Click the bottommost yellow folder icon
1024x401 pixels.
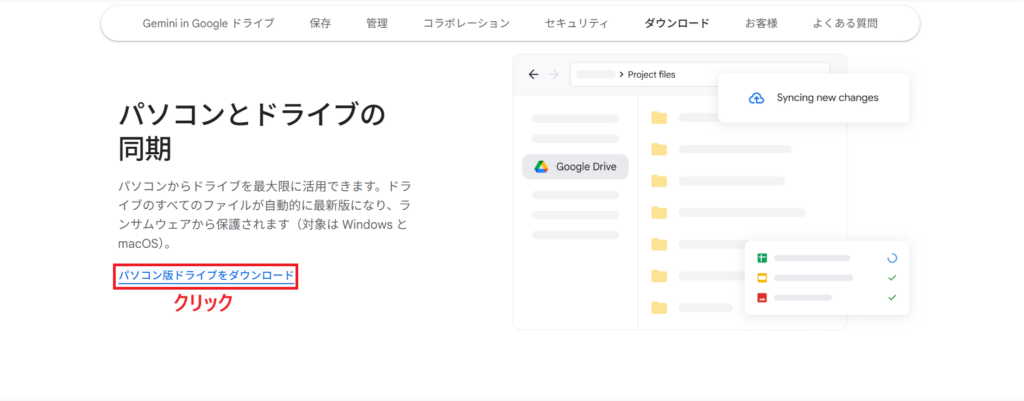coord(658,307)
